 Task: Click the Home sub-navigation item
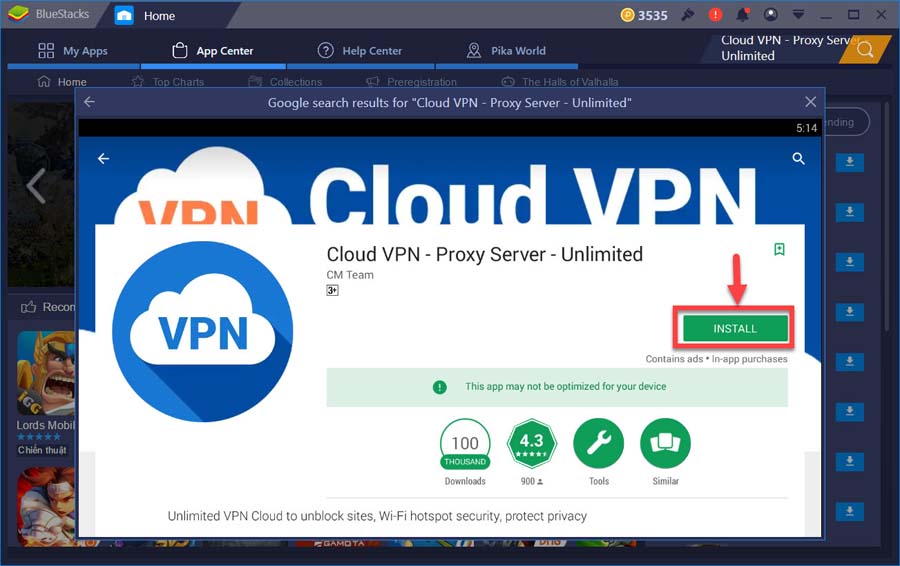tap(62, 82)
